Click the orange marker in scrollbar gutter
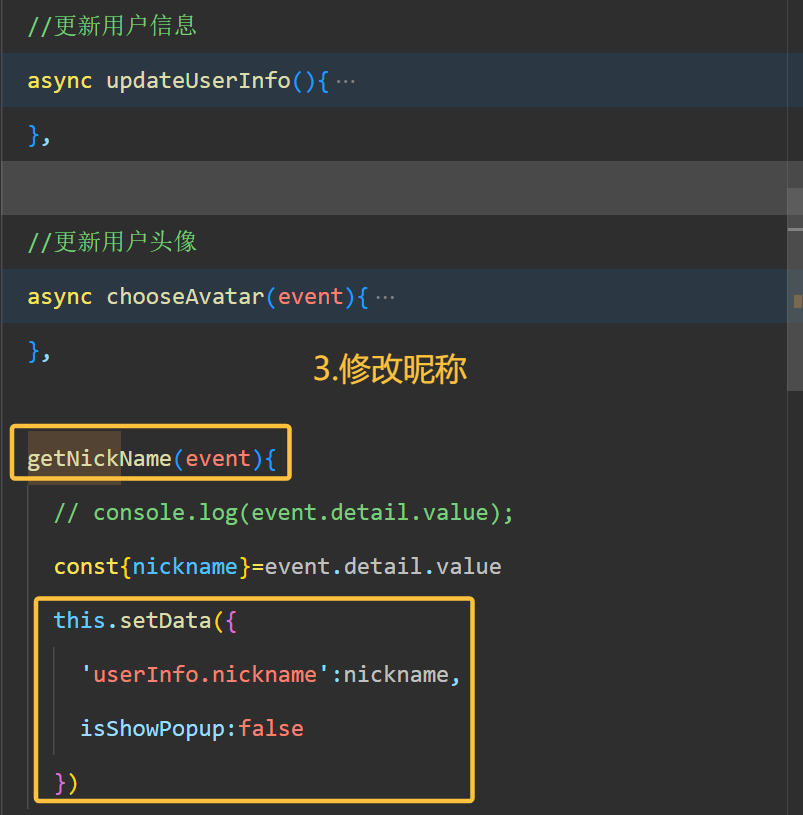This screenshot has width=803, height=815. click(798, 301)
